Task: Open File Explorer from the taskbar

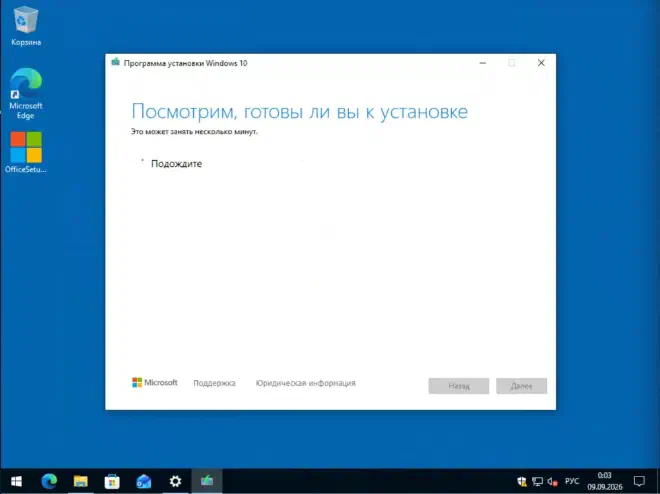Action: pyautogui.click(x=80, y=481)
